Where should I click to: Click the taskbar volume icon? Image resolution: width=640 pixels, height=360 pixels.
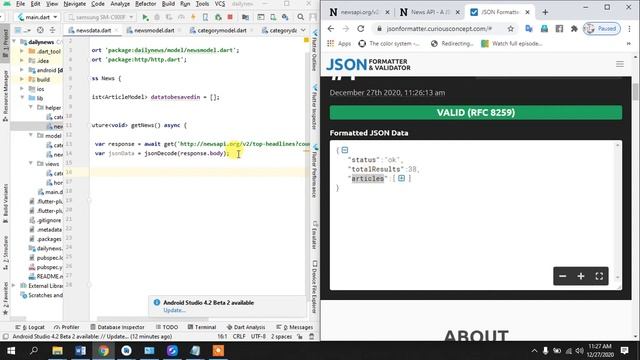click(580, 351)
